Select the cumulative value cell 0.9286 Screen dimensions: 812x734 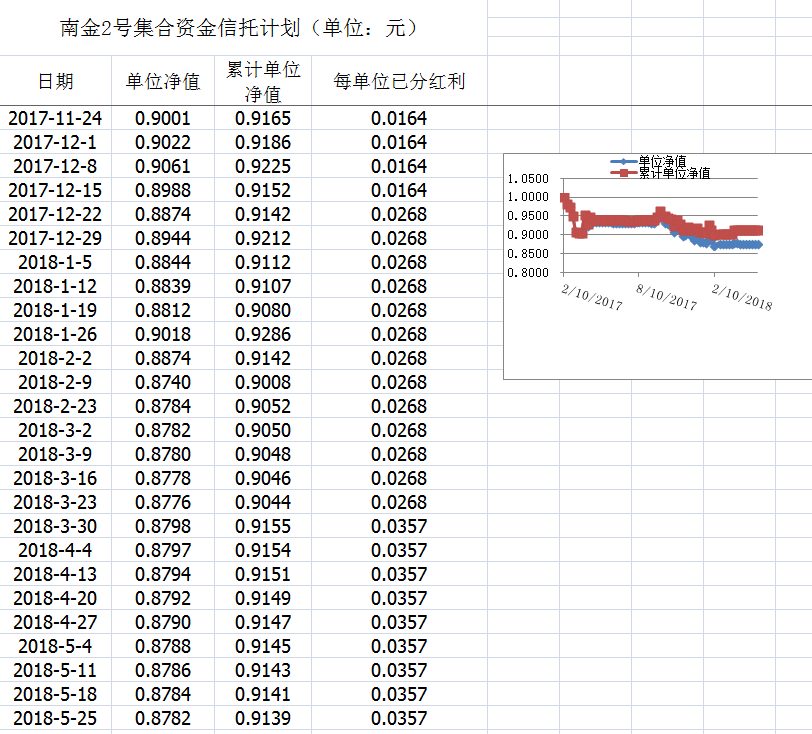pos(263,334)
